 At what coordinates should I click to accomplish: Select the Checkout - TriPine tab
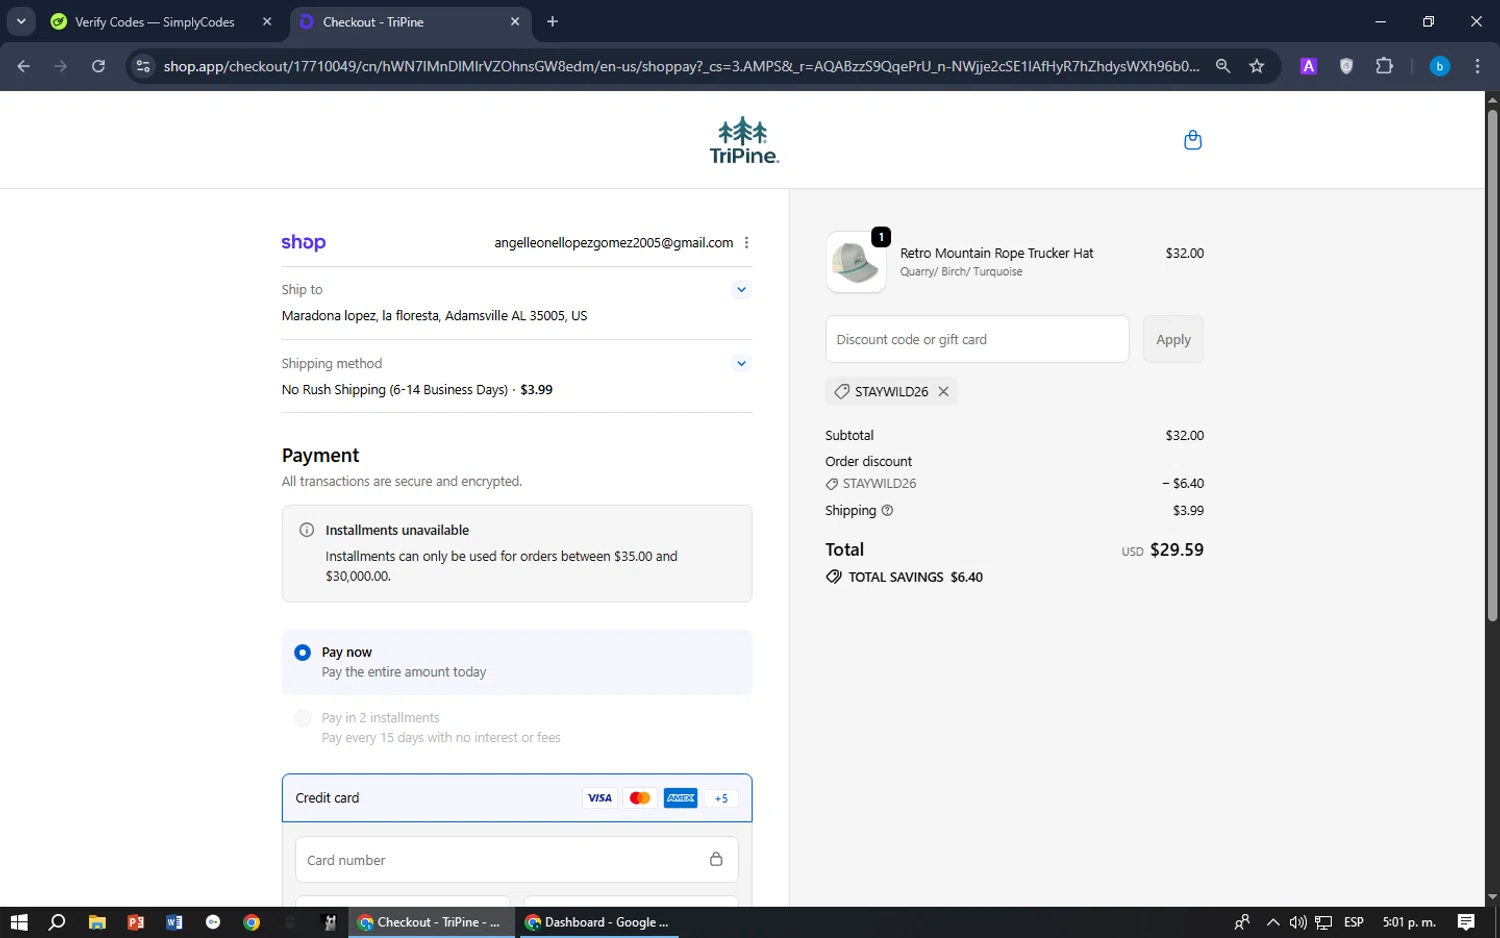point(411,22)
